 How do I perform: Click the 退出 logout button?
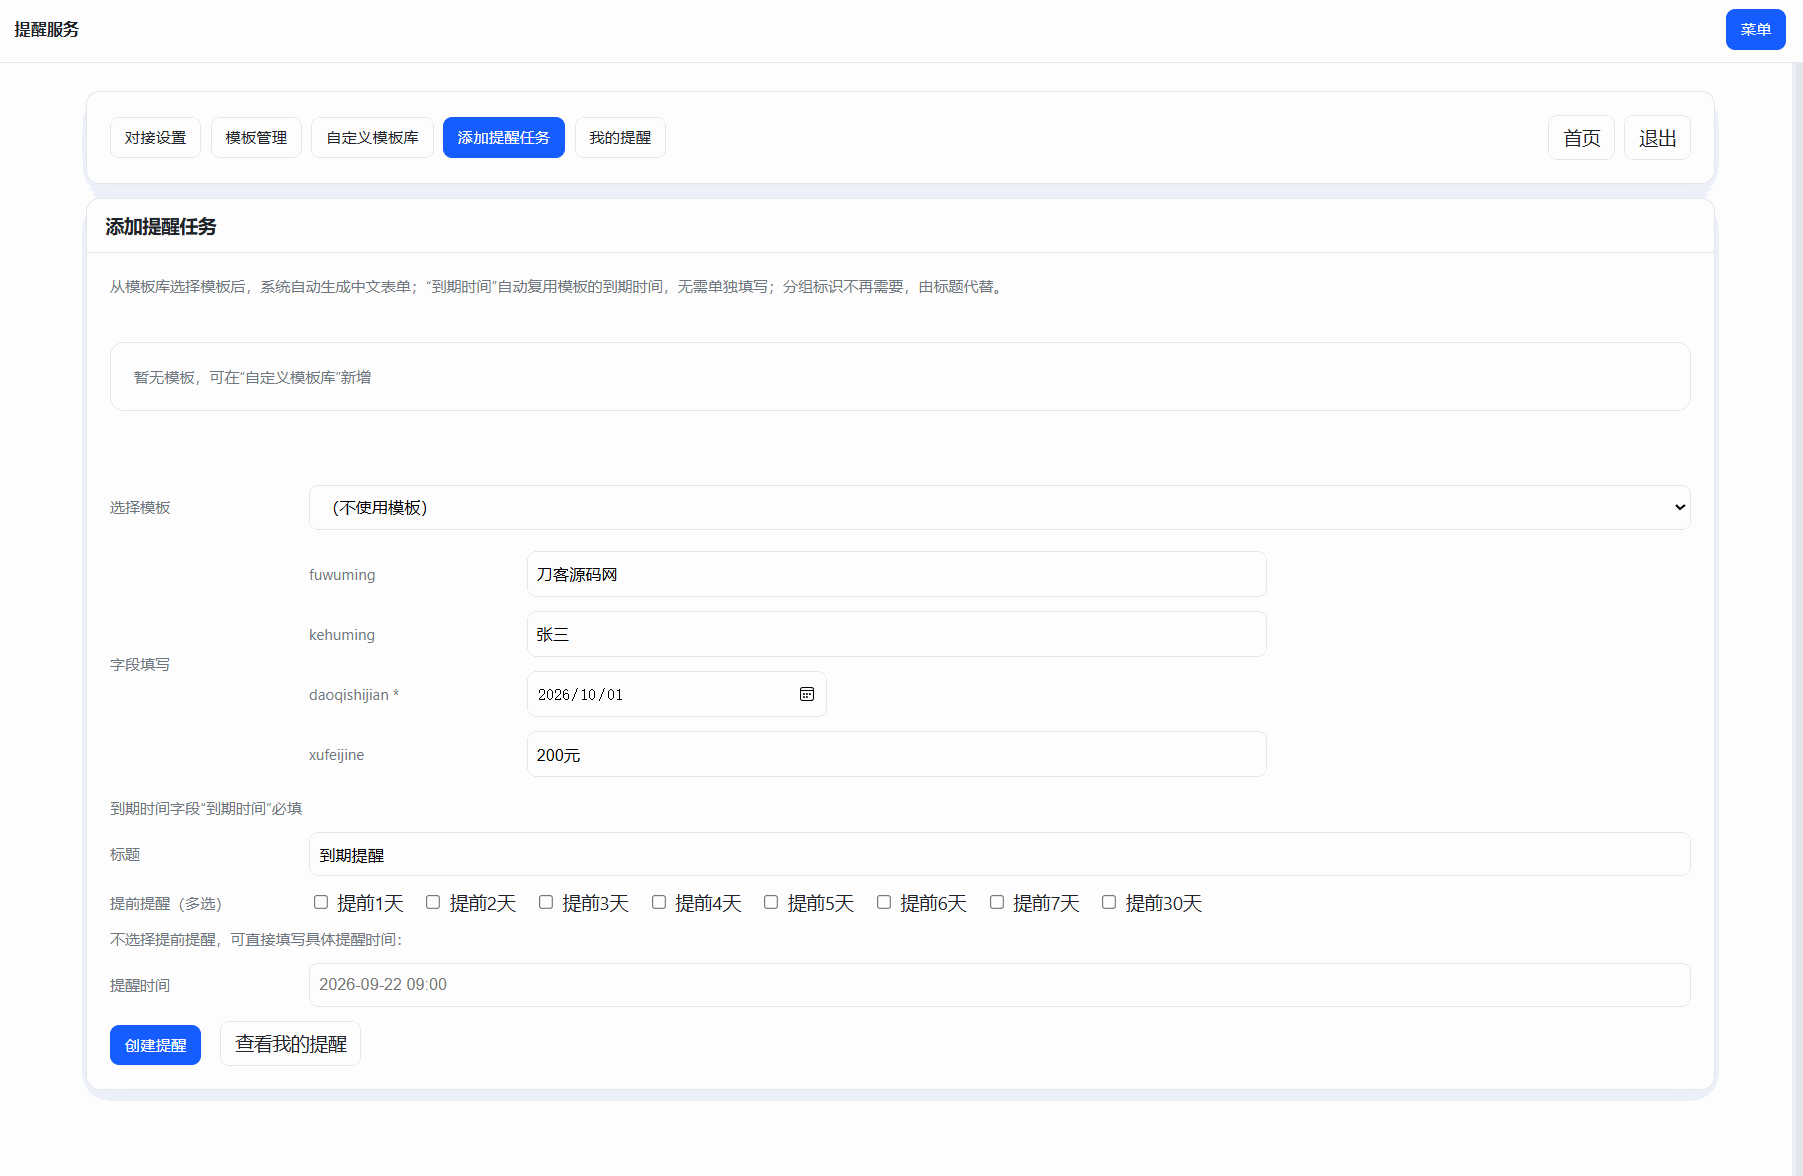coord(1657,138)
